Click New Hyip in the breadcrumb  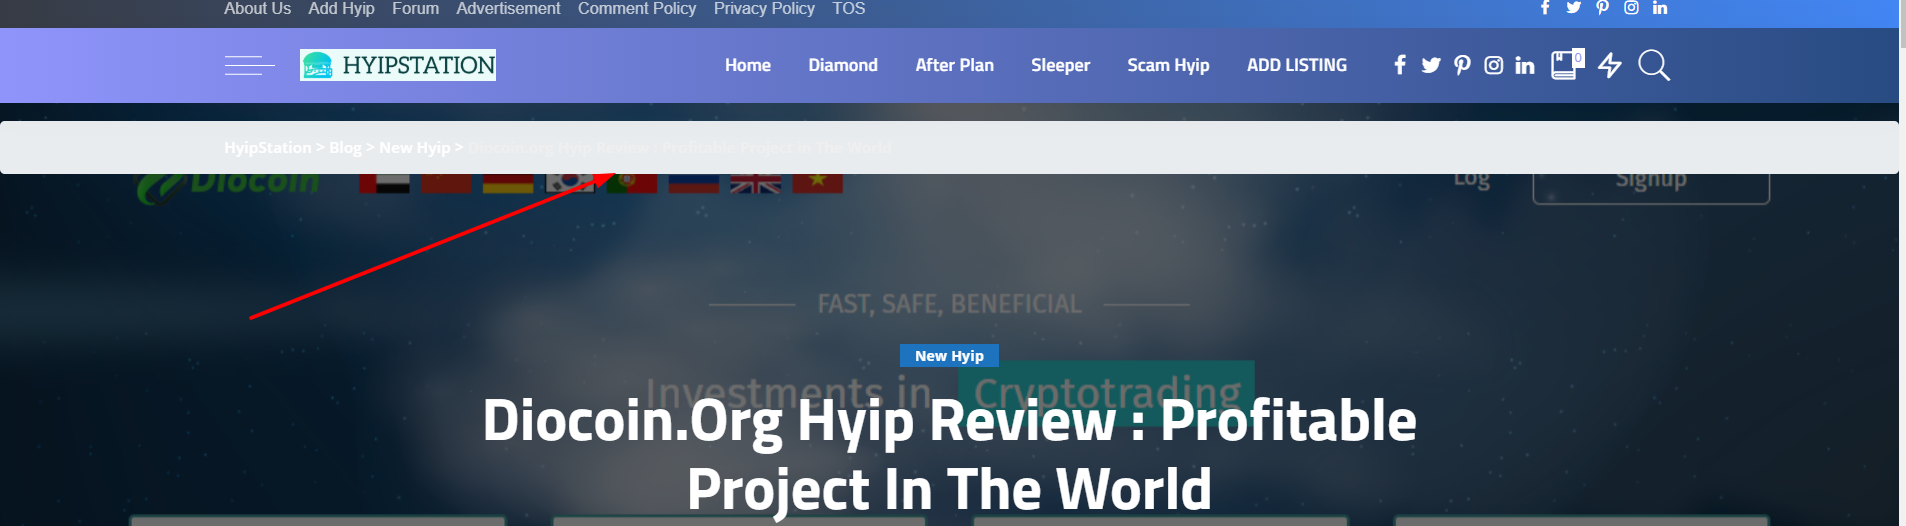pyautogui.click(x=414, y=147)
